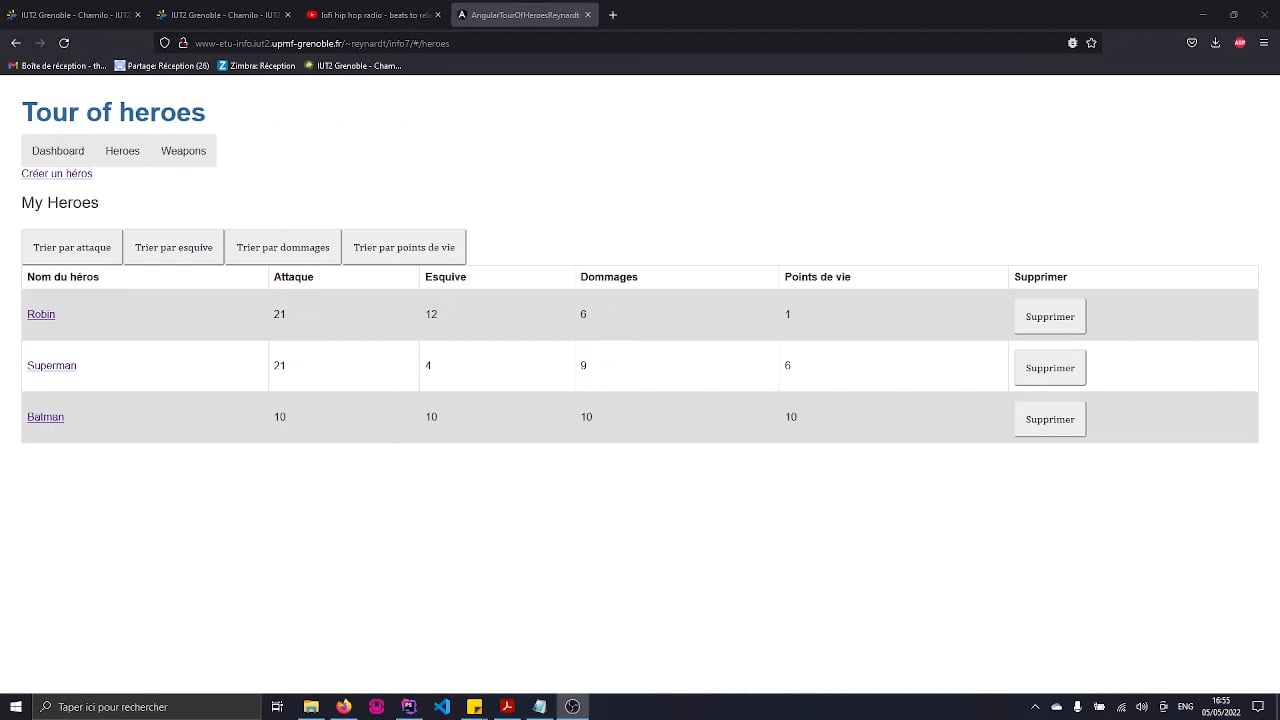Switch to the first IUT2 Grenoble Chamilo tab
The width and height of the screenshot is (1280, 720).
73,15
